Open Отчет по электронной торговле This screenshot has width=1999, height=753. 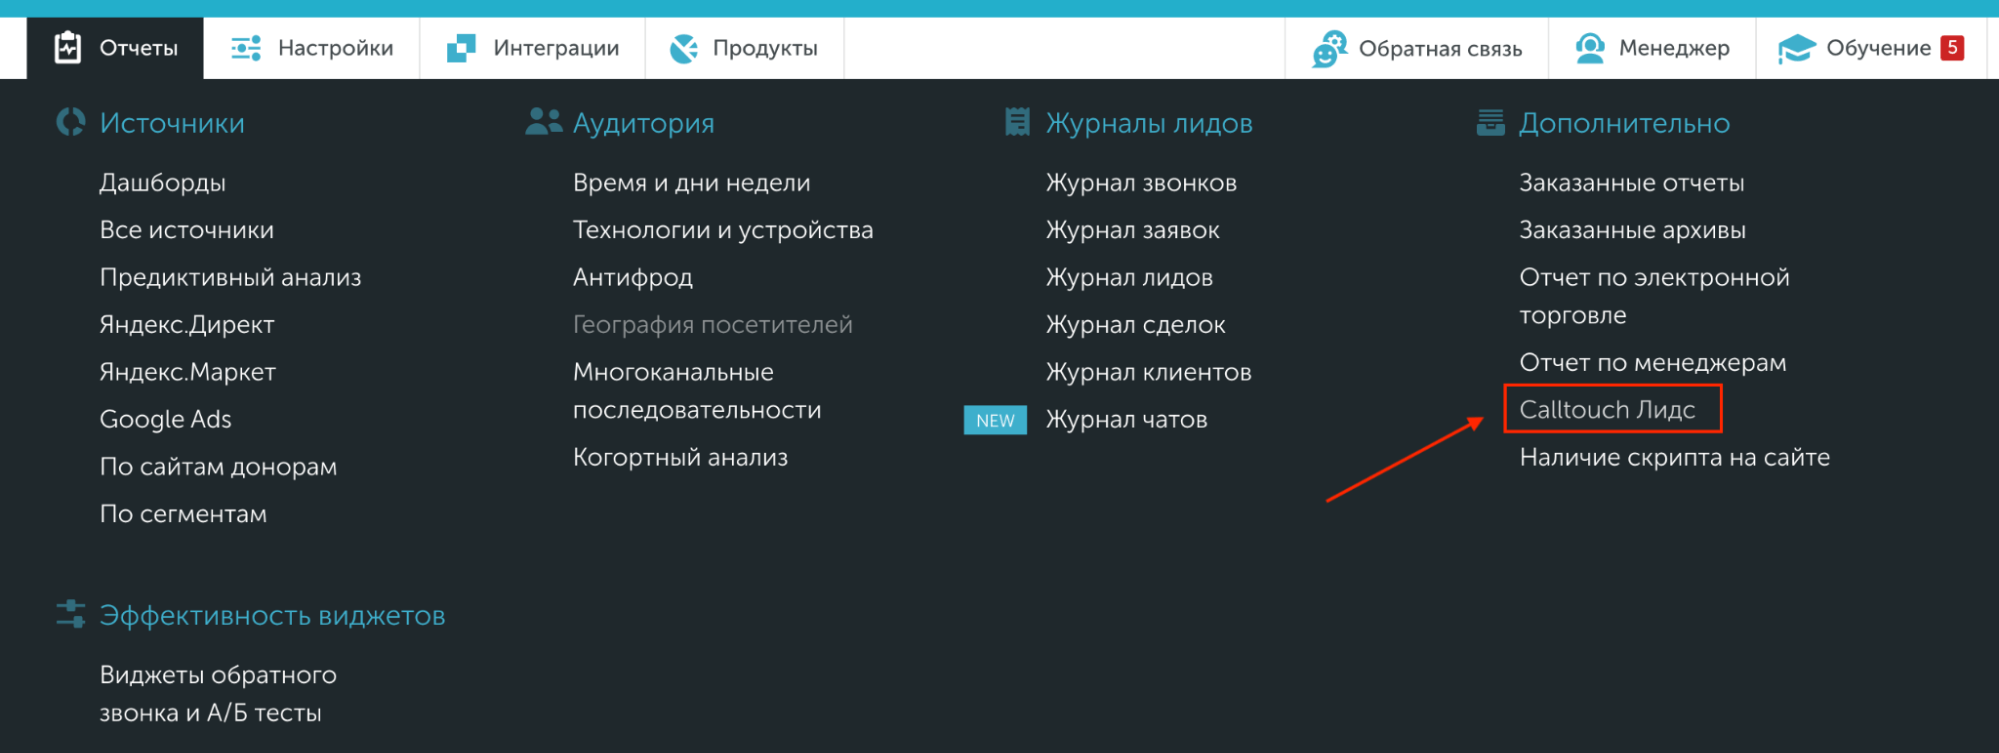coord(1655,296)
